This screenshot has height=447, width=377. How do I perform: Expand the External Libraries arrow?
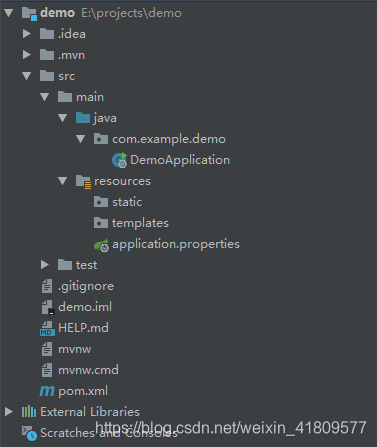point(9,412)
